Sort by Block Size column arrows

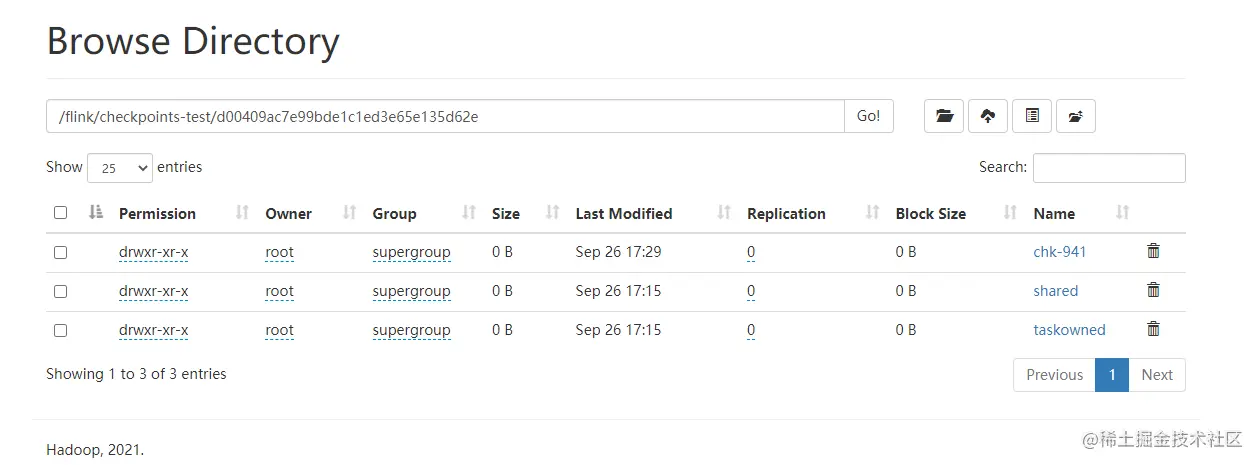pos(1011,213)
